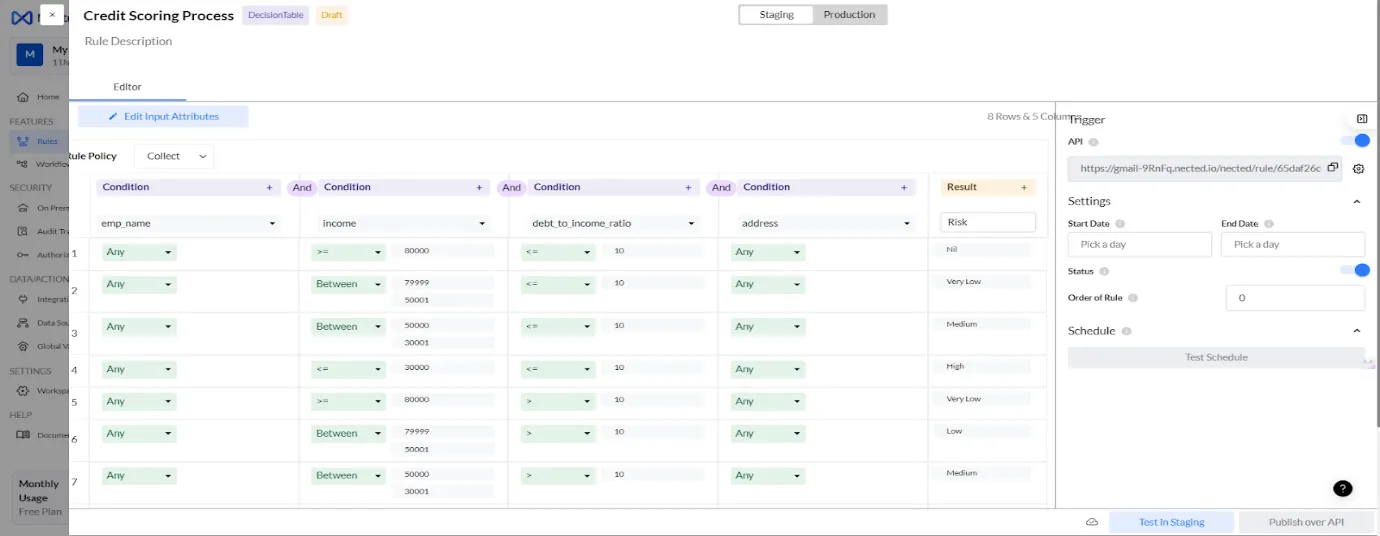The image size is (1380, 536).
Task: Click the Integrations sidebar icon
Action: (x=23, y=299)
